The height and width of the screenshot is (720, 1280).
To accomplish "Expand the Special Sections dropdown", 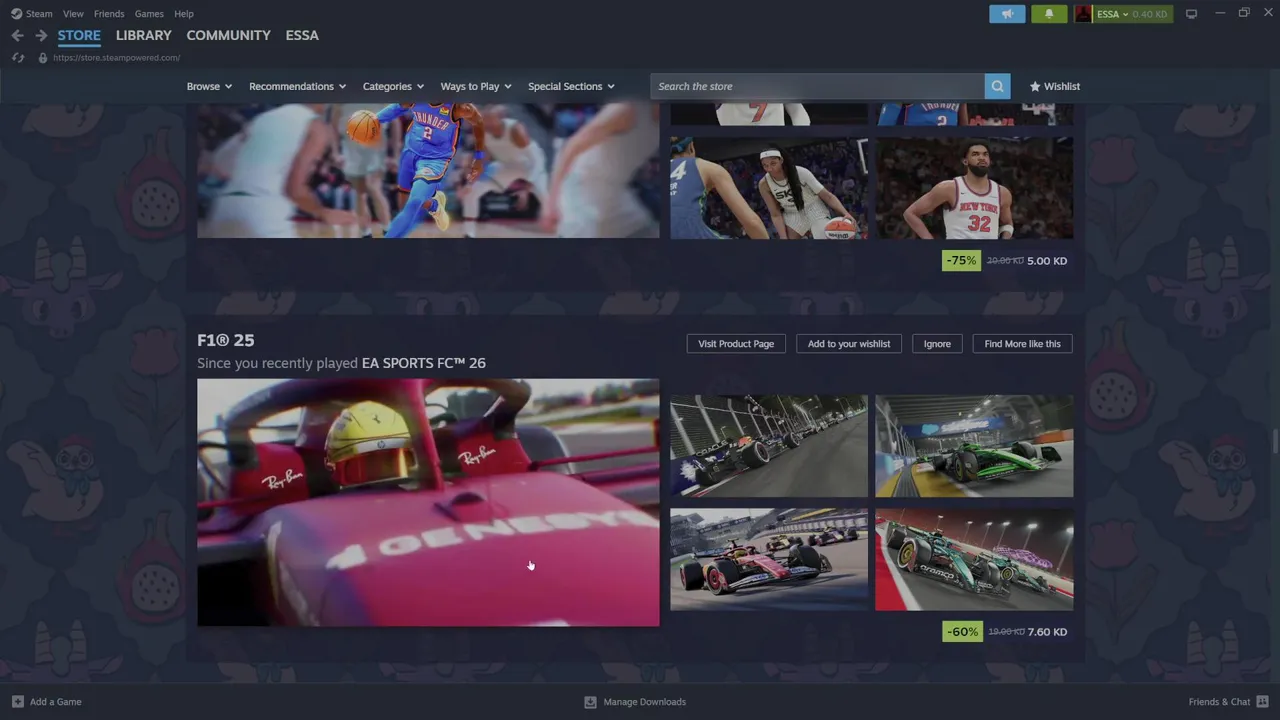I will [571, 86].
